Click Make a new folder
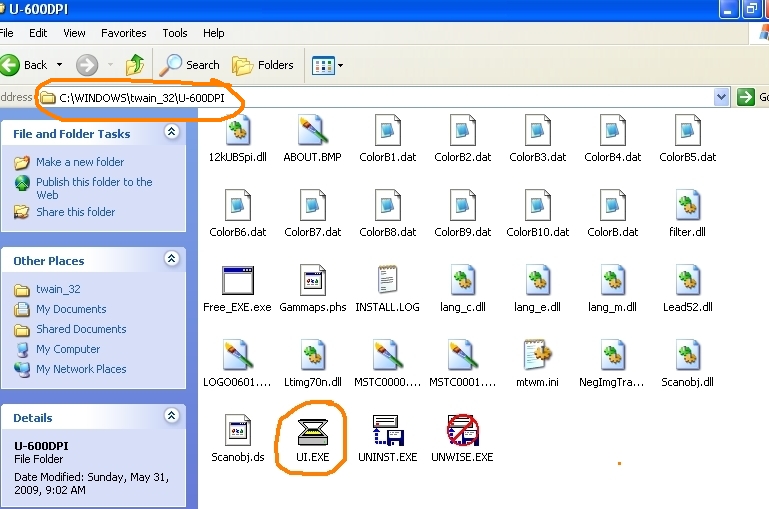The image size is (769, 509). (x=80, y=162)
